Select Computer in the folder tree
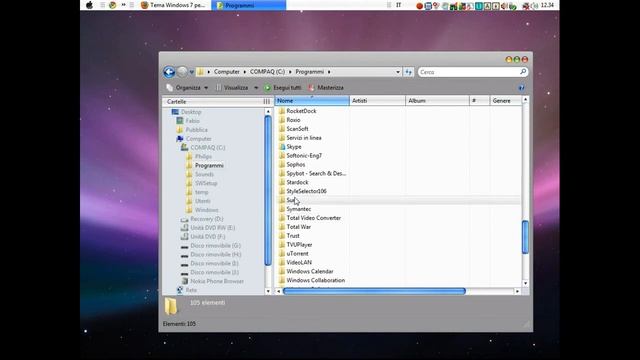 coord(198,139)
